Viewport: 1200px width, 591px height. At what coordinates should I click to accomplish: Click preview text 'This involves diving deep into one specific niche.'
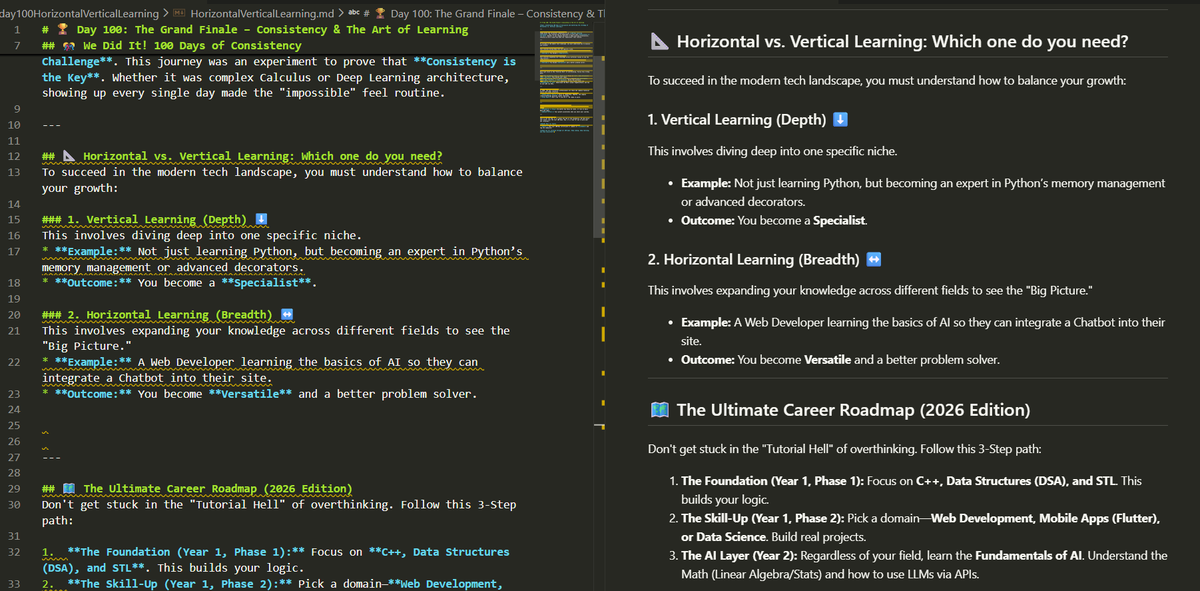tap(772, 151)
